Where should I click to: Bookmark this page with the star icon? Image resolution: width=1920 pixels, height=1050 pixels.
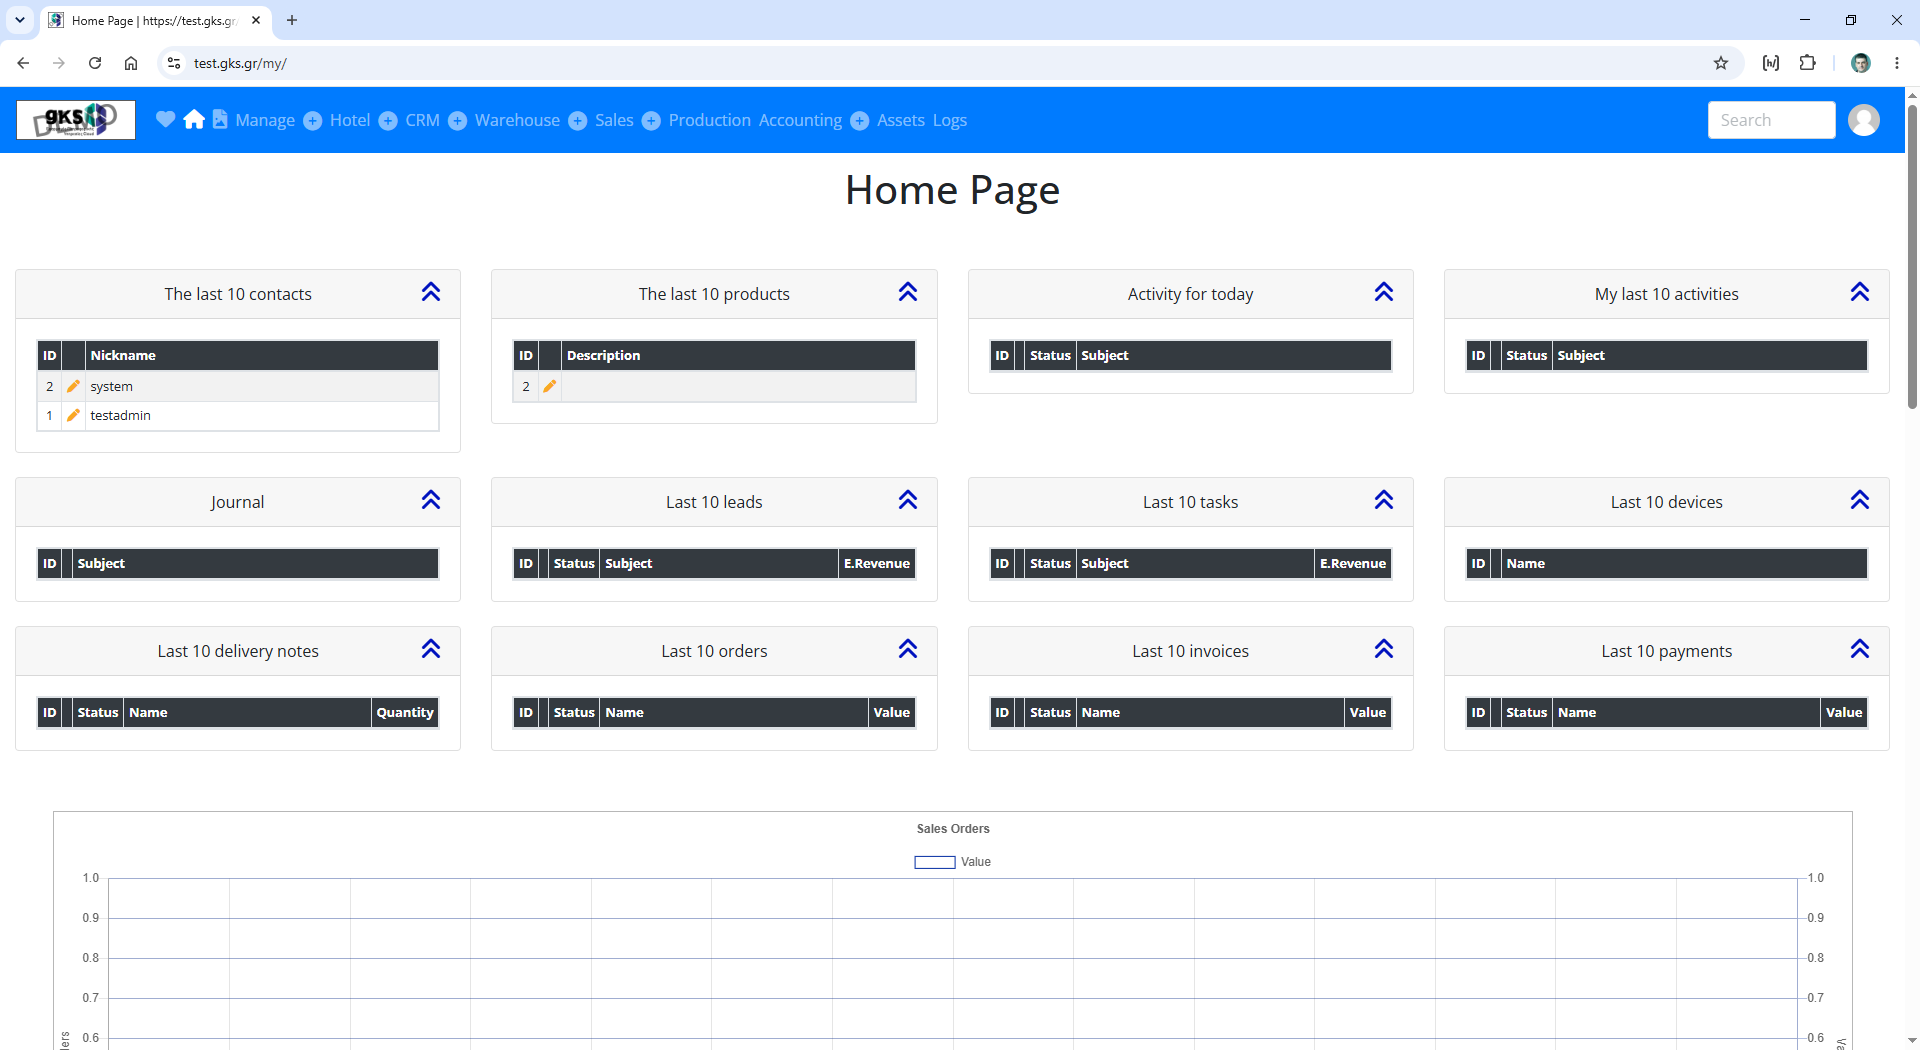pos(1721,63)
